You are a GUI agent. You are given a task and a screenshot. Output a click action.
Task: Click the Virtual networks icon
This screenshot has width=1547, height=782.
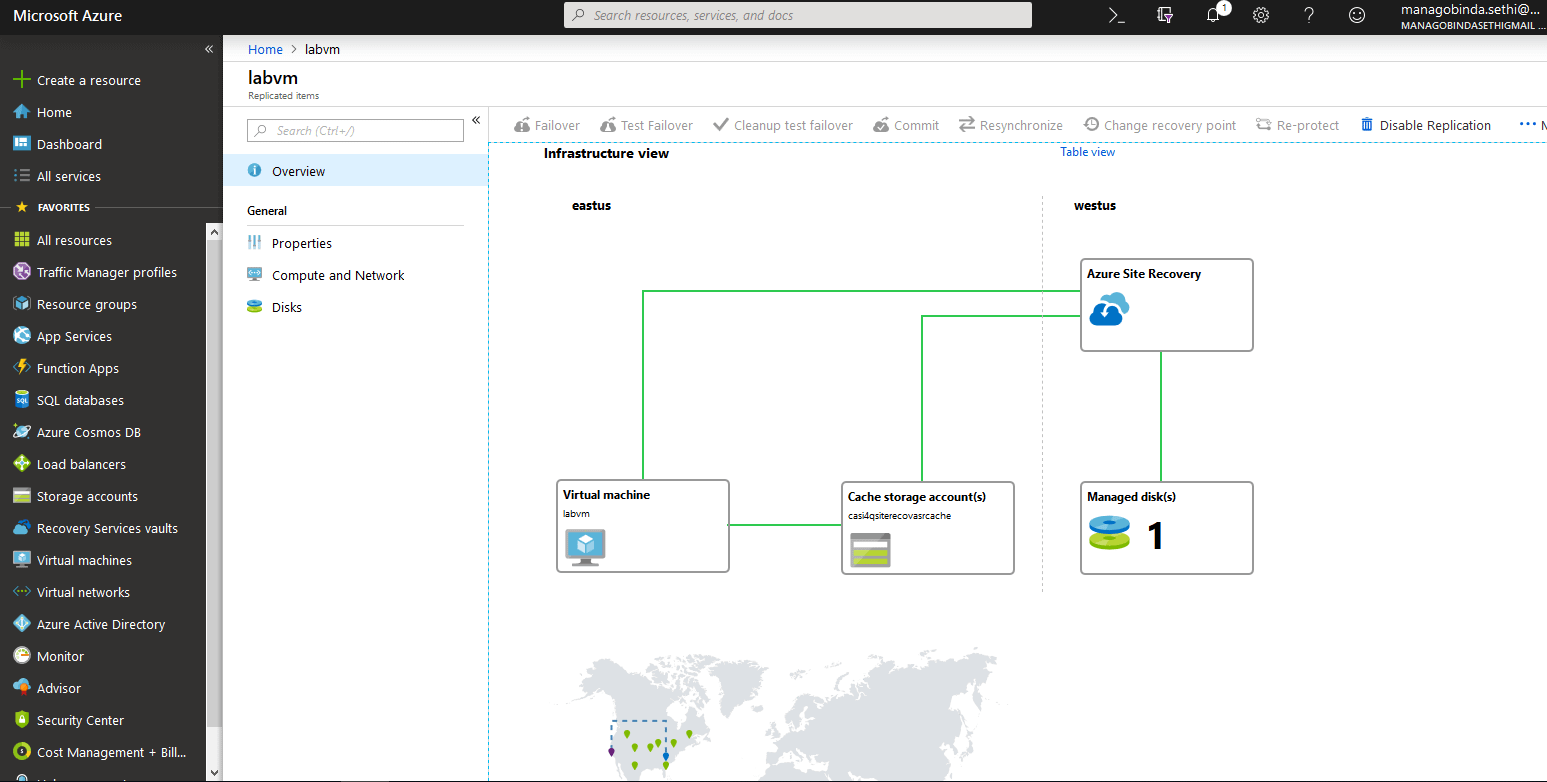(21, 592)
